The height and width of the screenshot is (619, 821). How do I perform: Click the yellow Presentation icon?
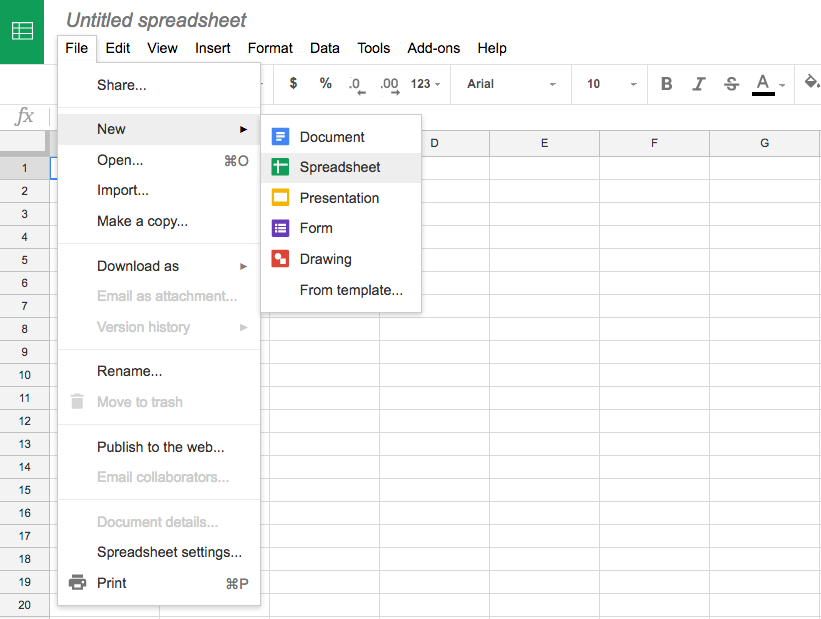tap(280, 198)
